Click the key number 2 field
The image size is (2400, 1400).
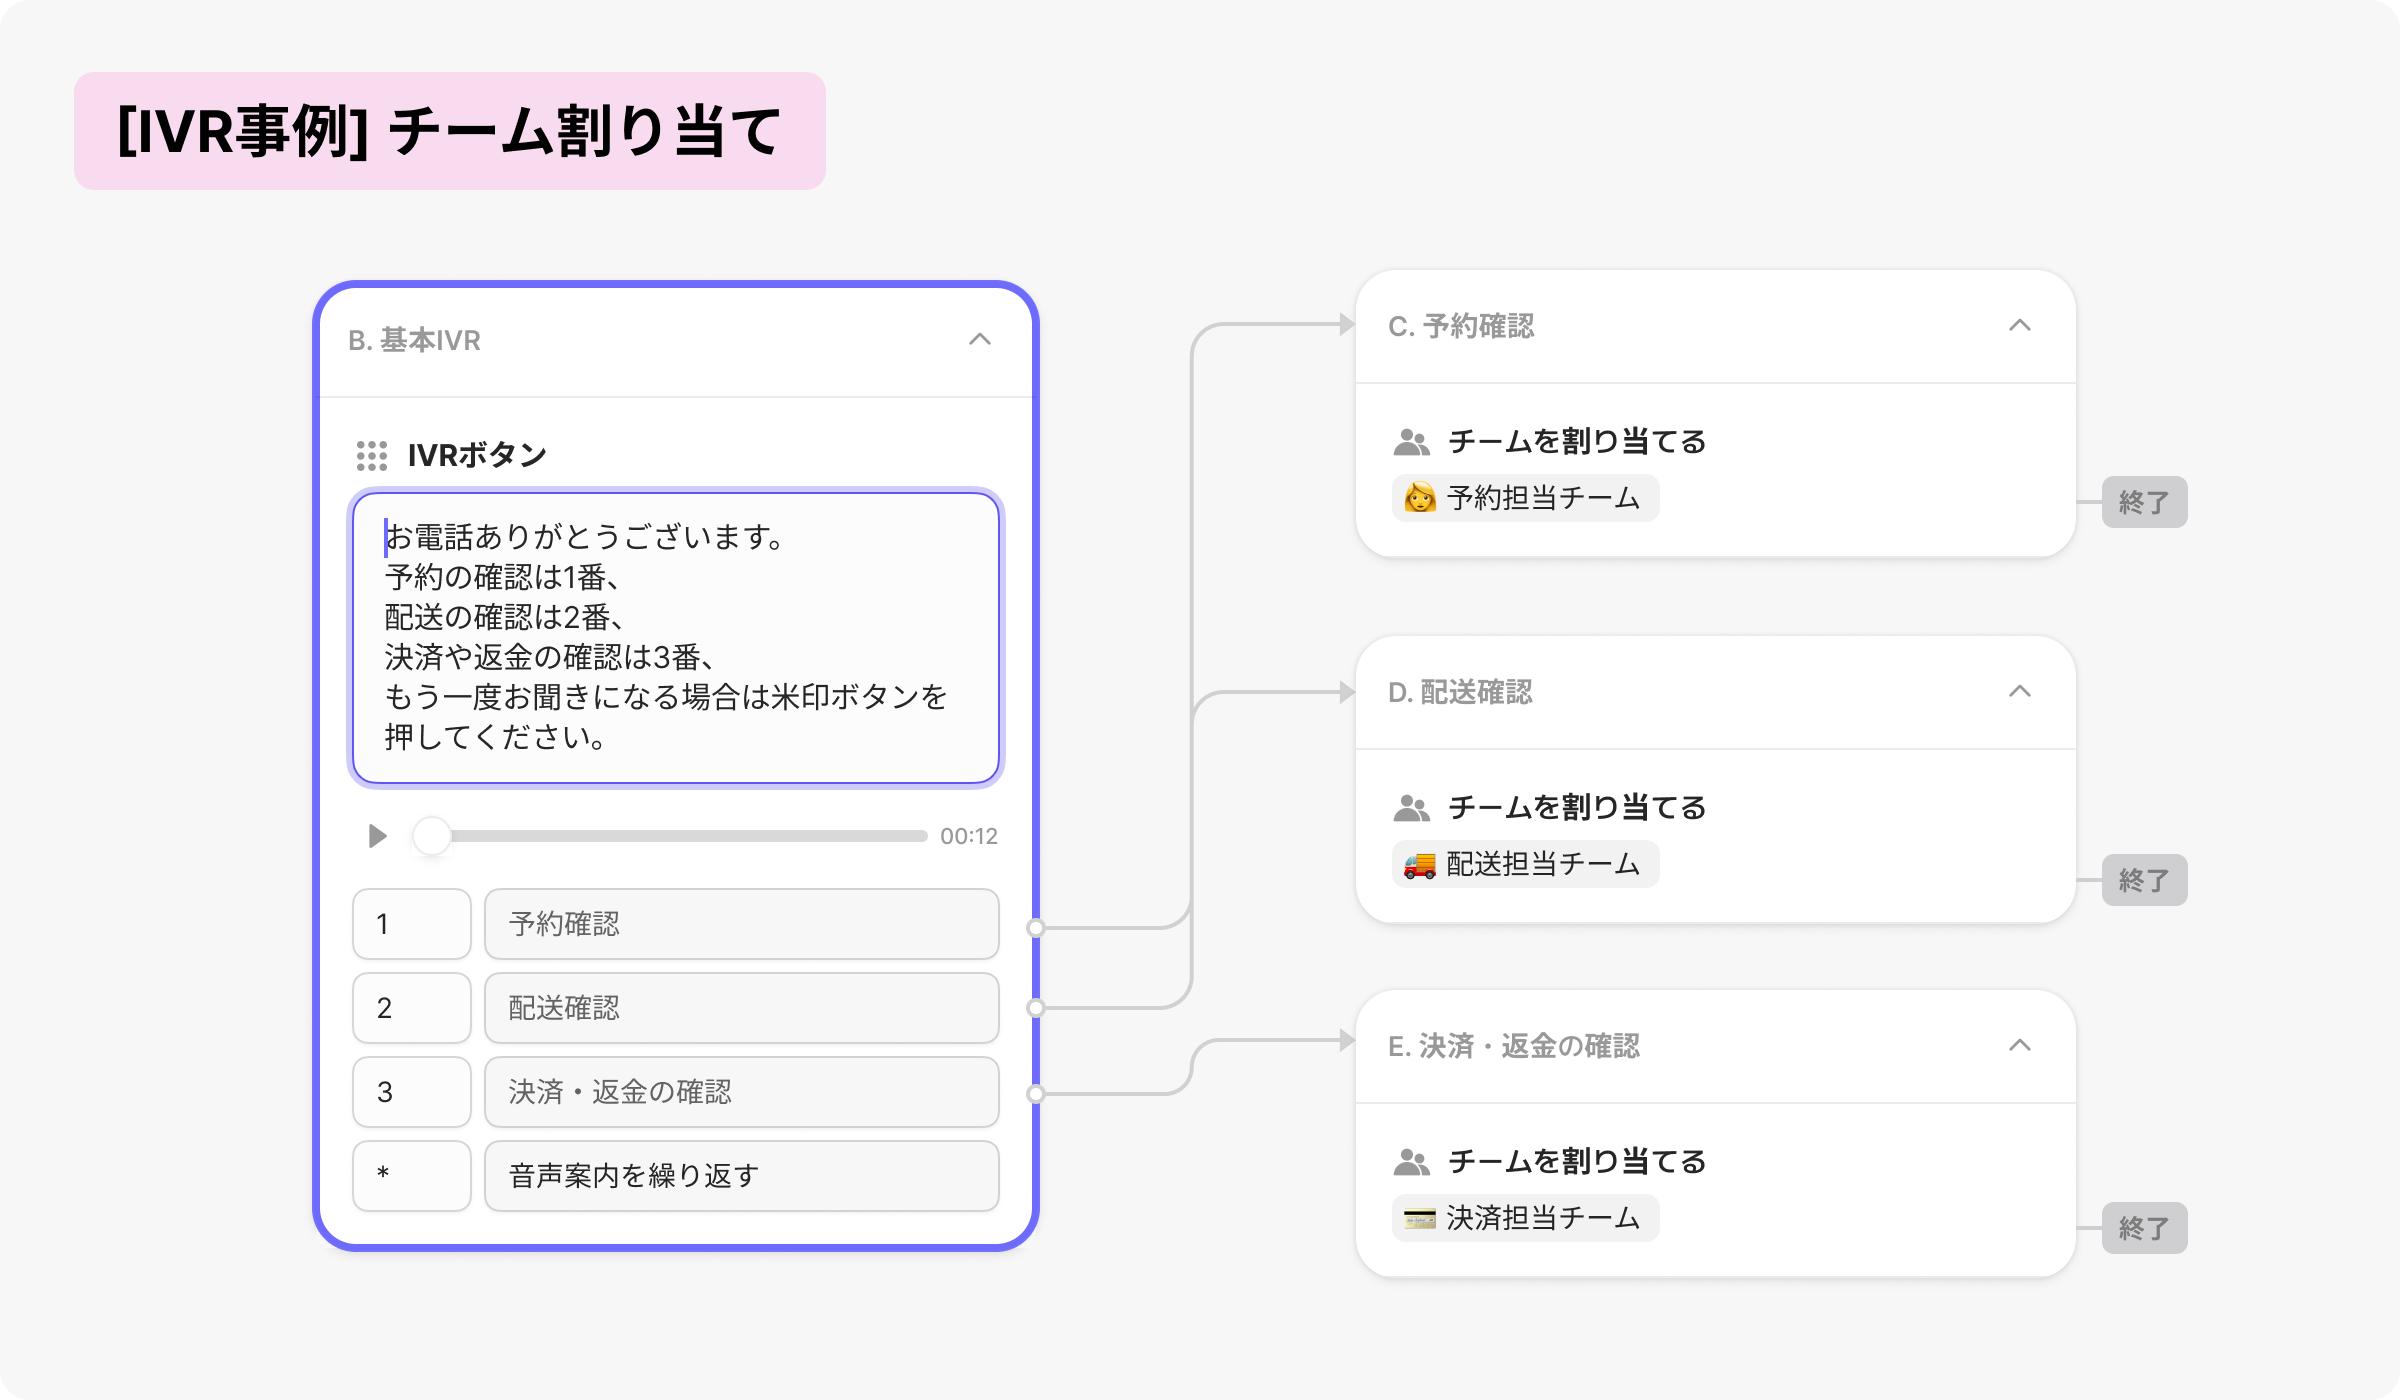coord(411,1008)
